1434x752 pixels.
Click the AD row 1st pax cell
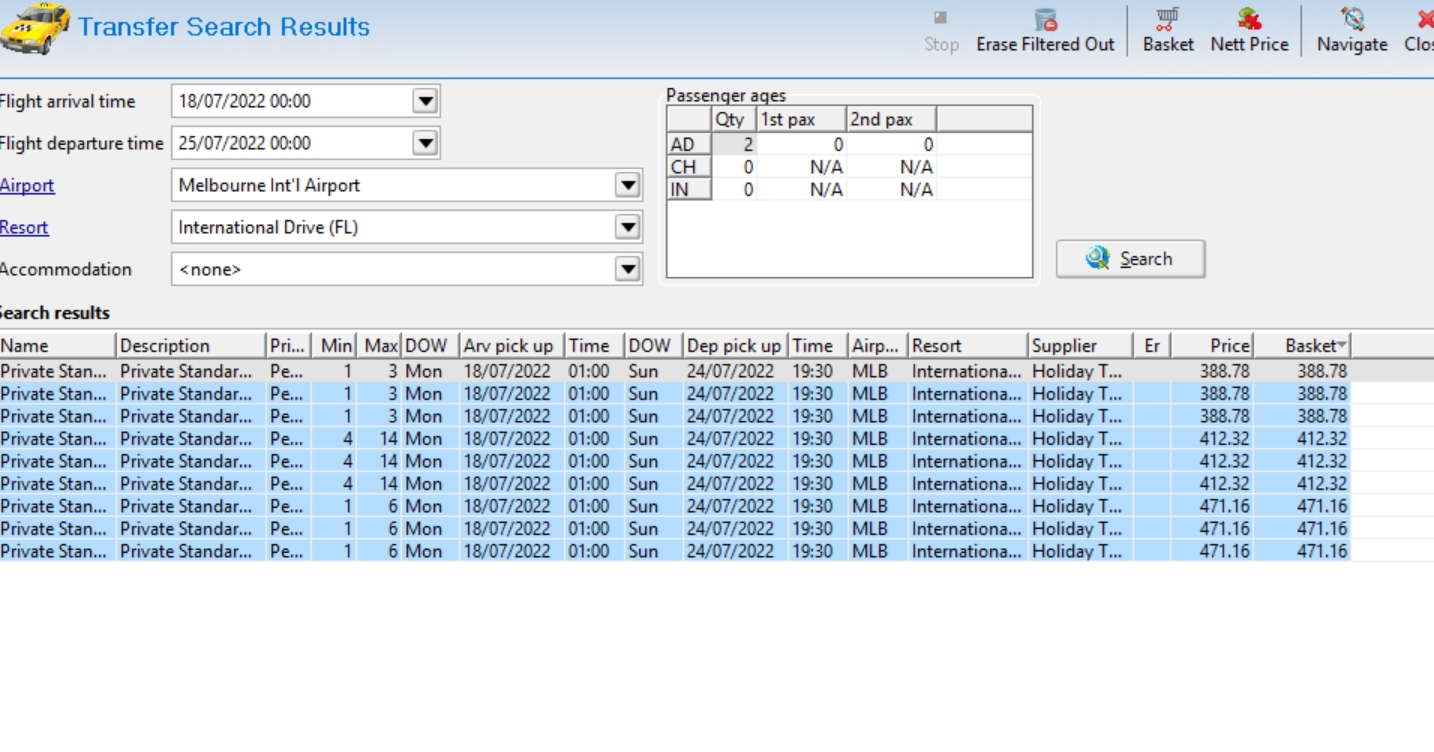point(801,144)
